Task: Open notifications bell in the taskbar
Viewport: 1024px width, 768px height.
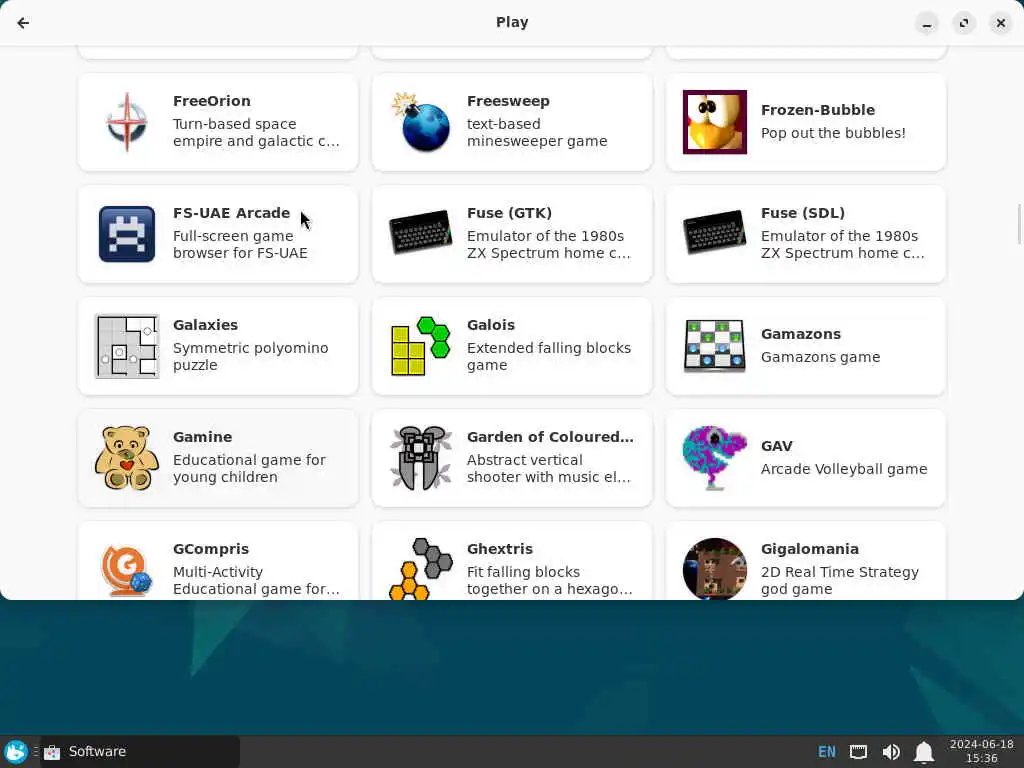Action: 923,752
